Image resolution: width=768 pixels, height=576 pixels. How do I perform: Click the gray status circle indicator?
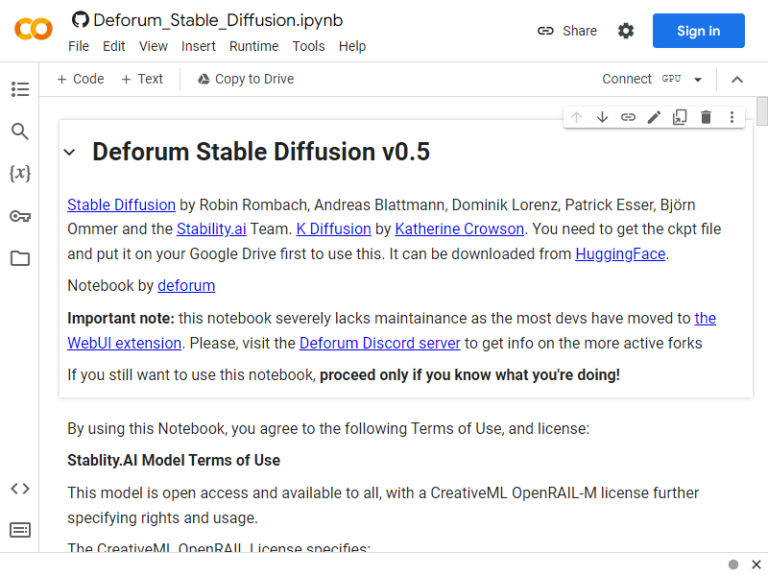[733, 564]
